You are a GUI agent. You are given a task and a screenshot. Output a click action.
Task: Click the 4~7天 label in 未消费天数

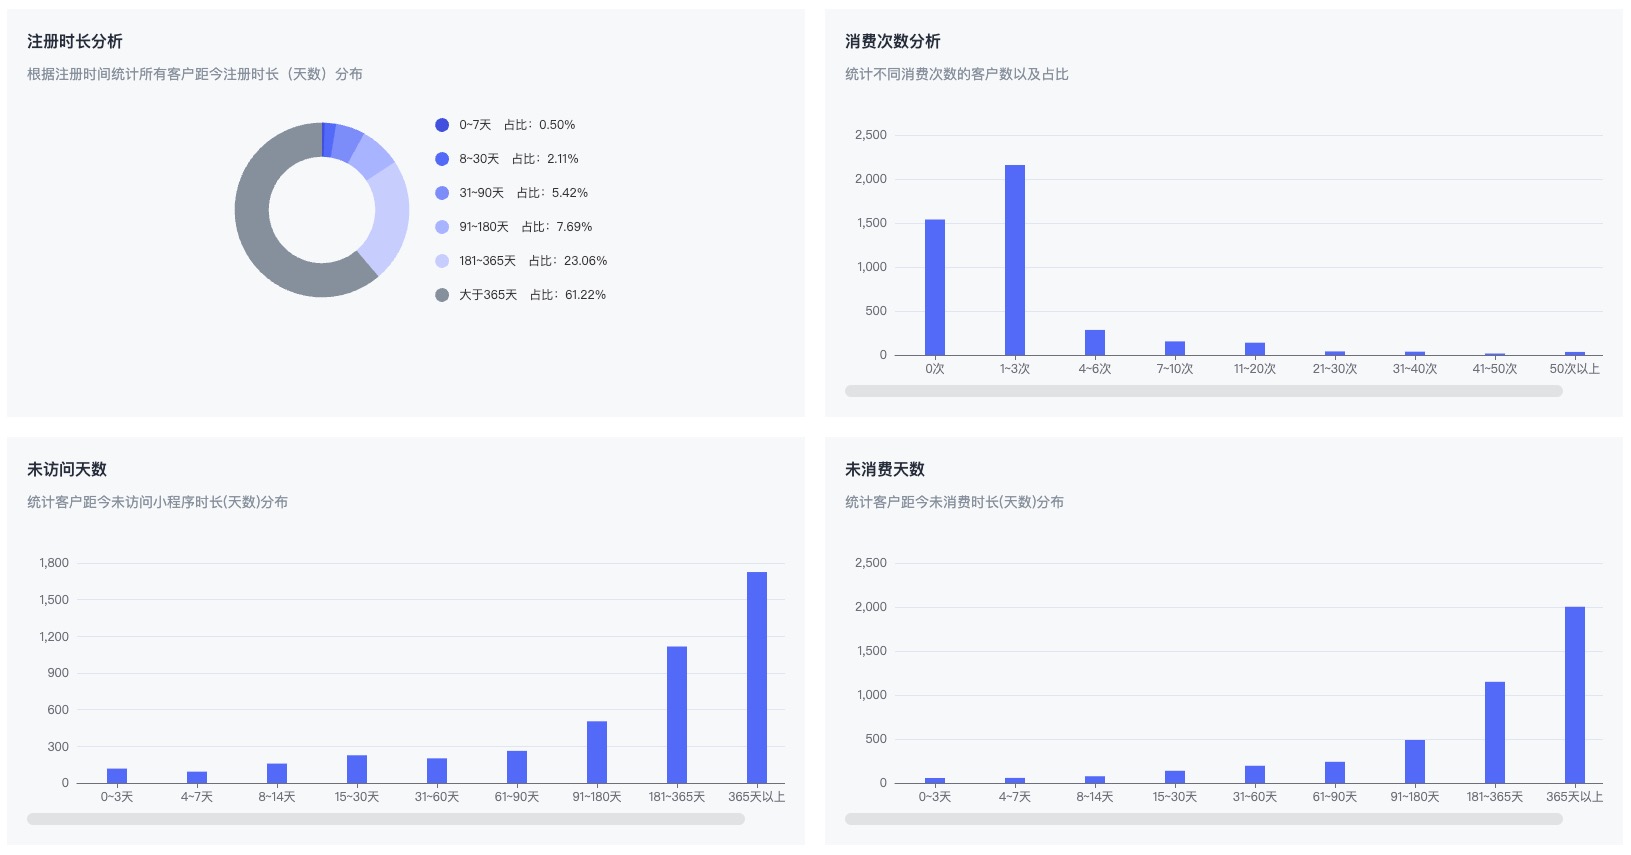(1015, 797)
